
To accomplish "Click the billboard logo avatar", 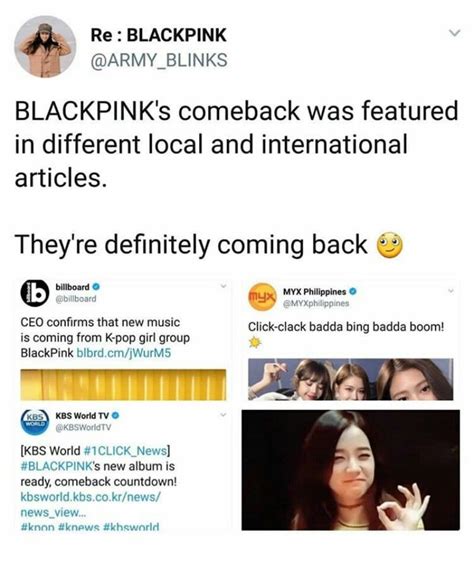I will (35, 293).
